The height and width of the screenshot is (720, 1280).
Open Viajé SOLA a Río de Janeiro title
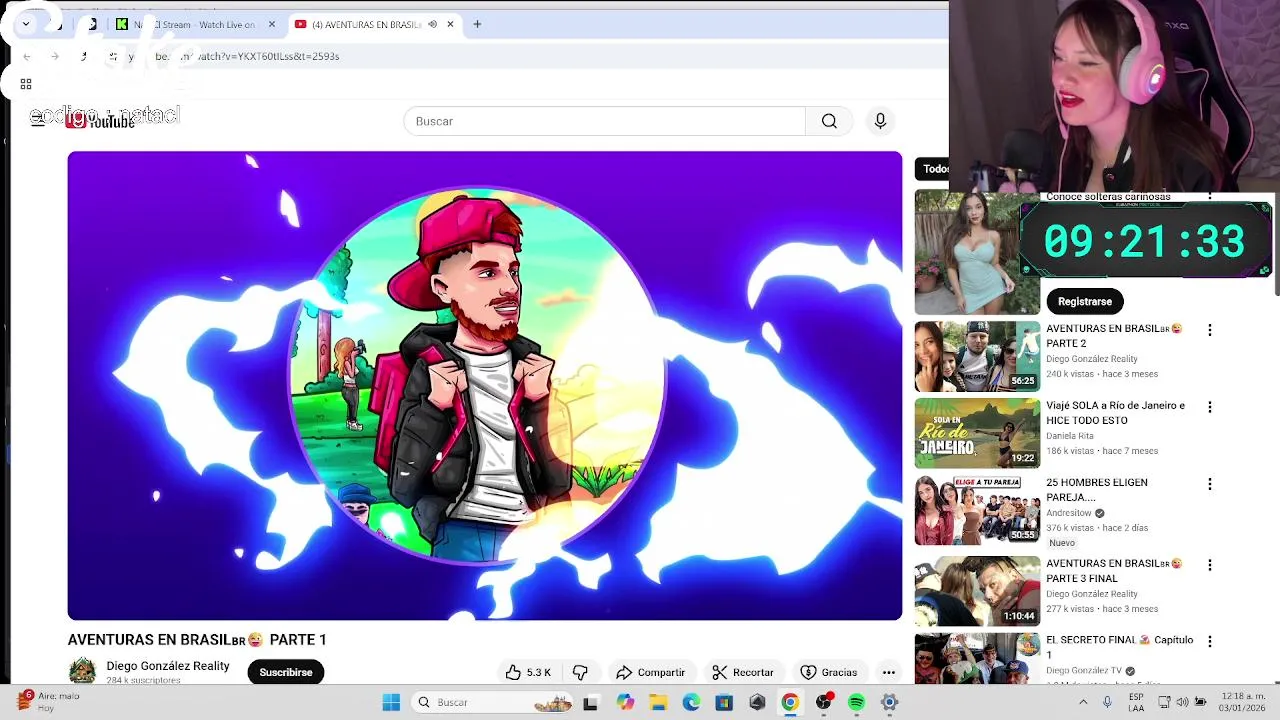1115,413
